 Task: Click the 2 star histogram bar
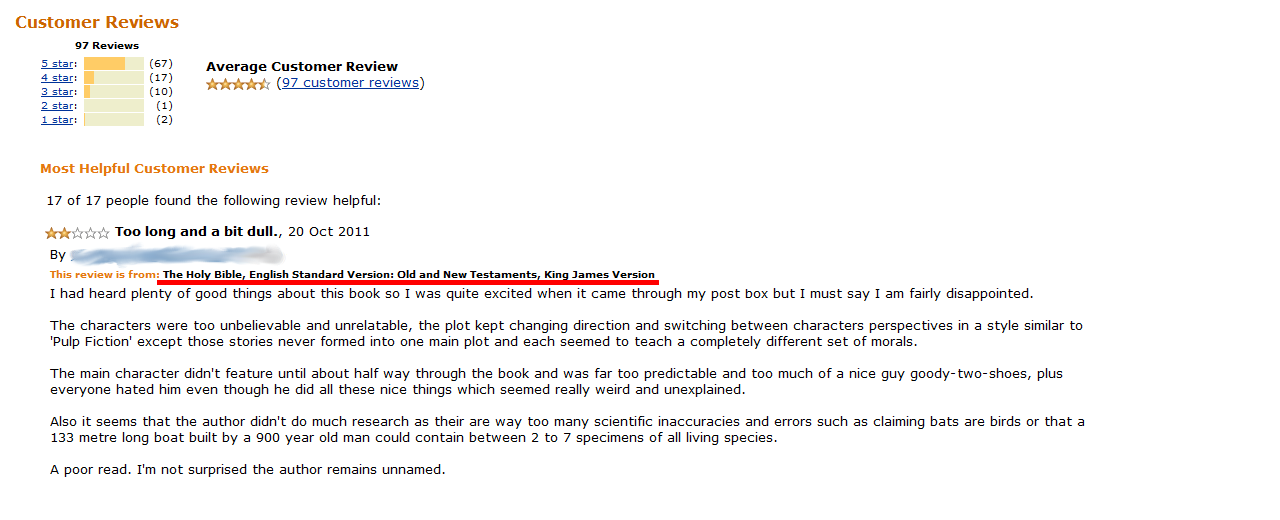pyautogui.click(x=114, y=106)
